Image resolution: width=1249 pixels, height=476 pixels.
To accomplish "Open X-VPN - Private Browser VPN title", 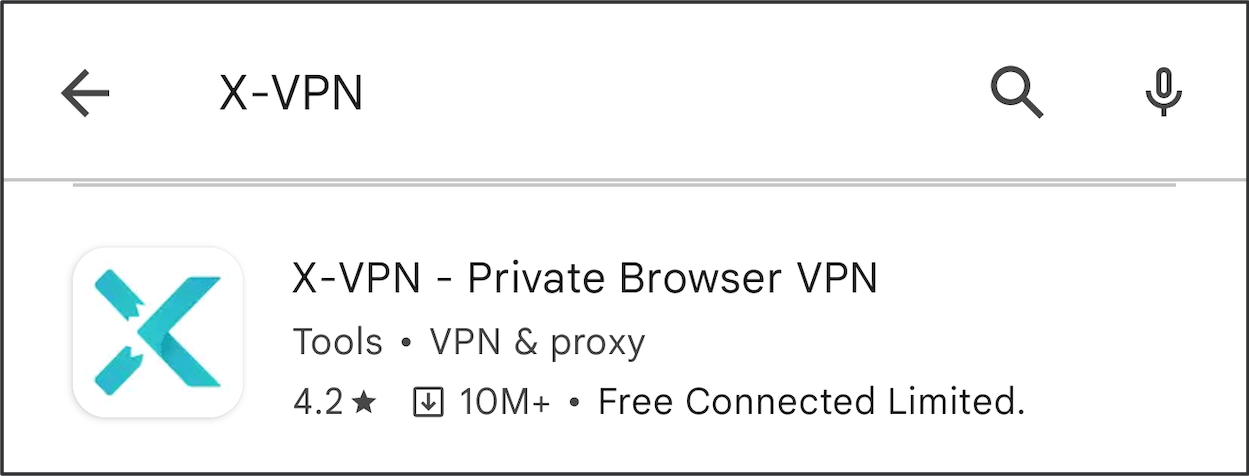I will [585, 279].
